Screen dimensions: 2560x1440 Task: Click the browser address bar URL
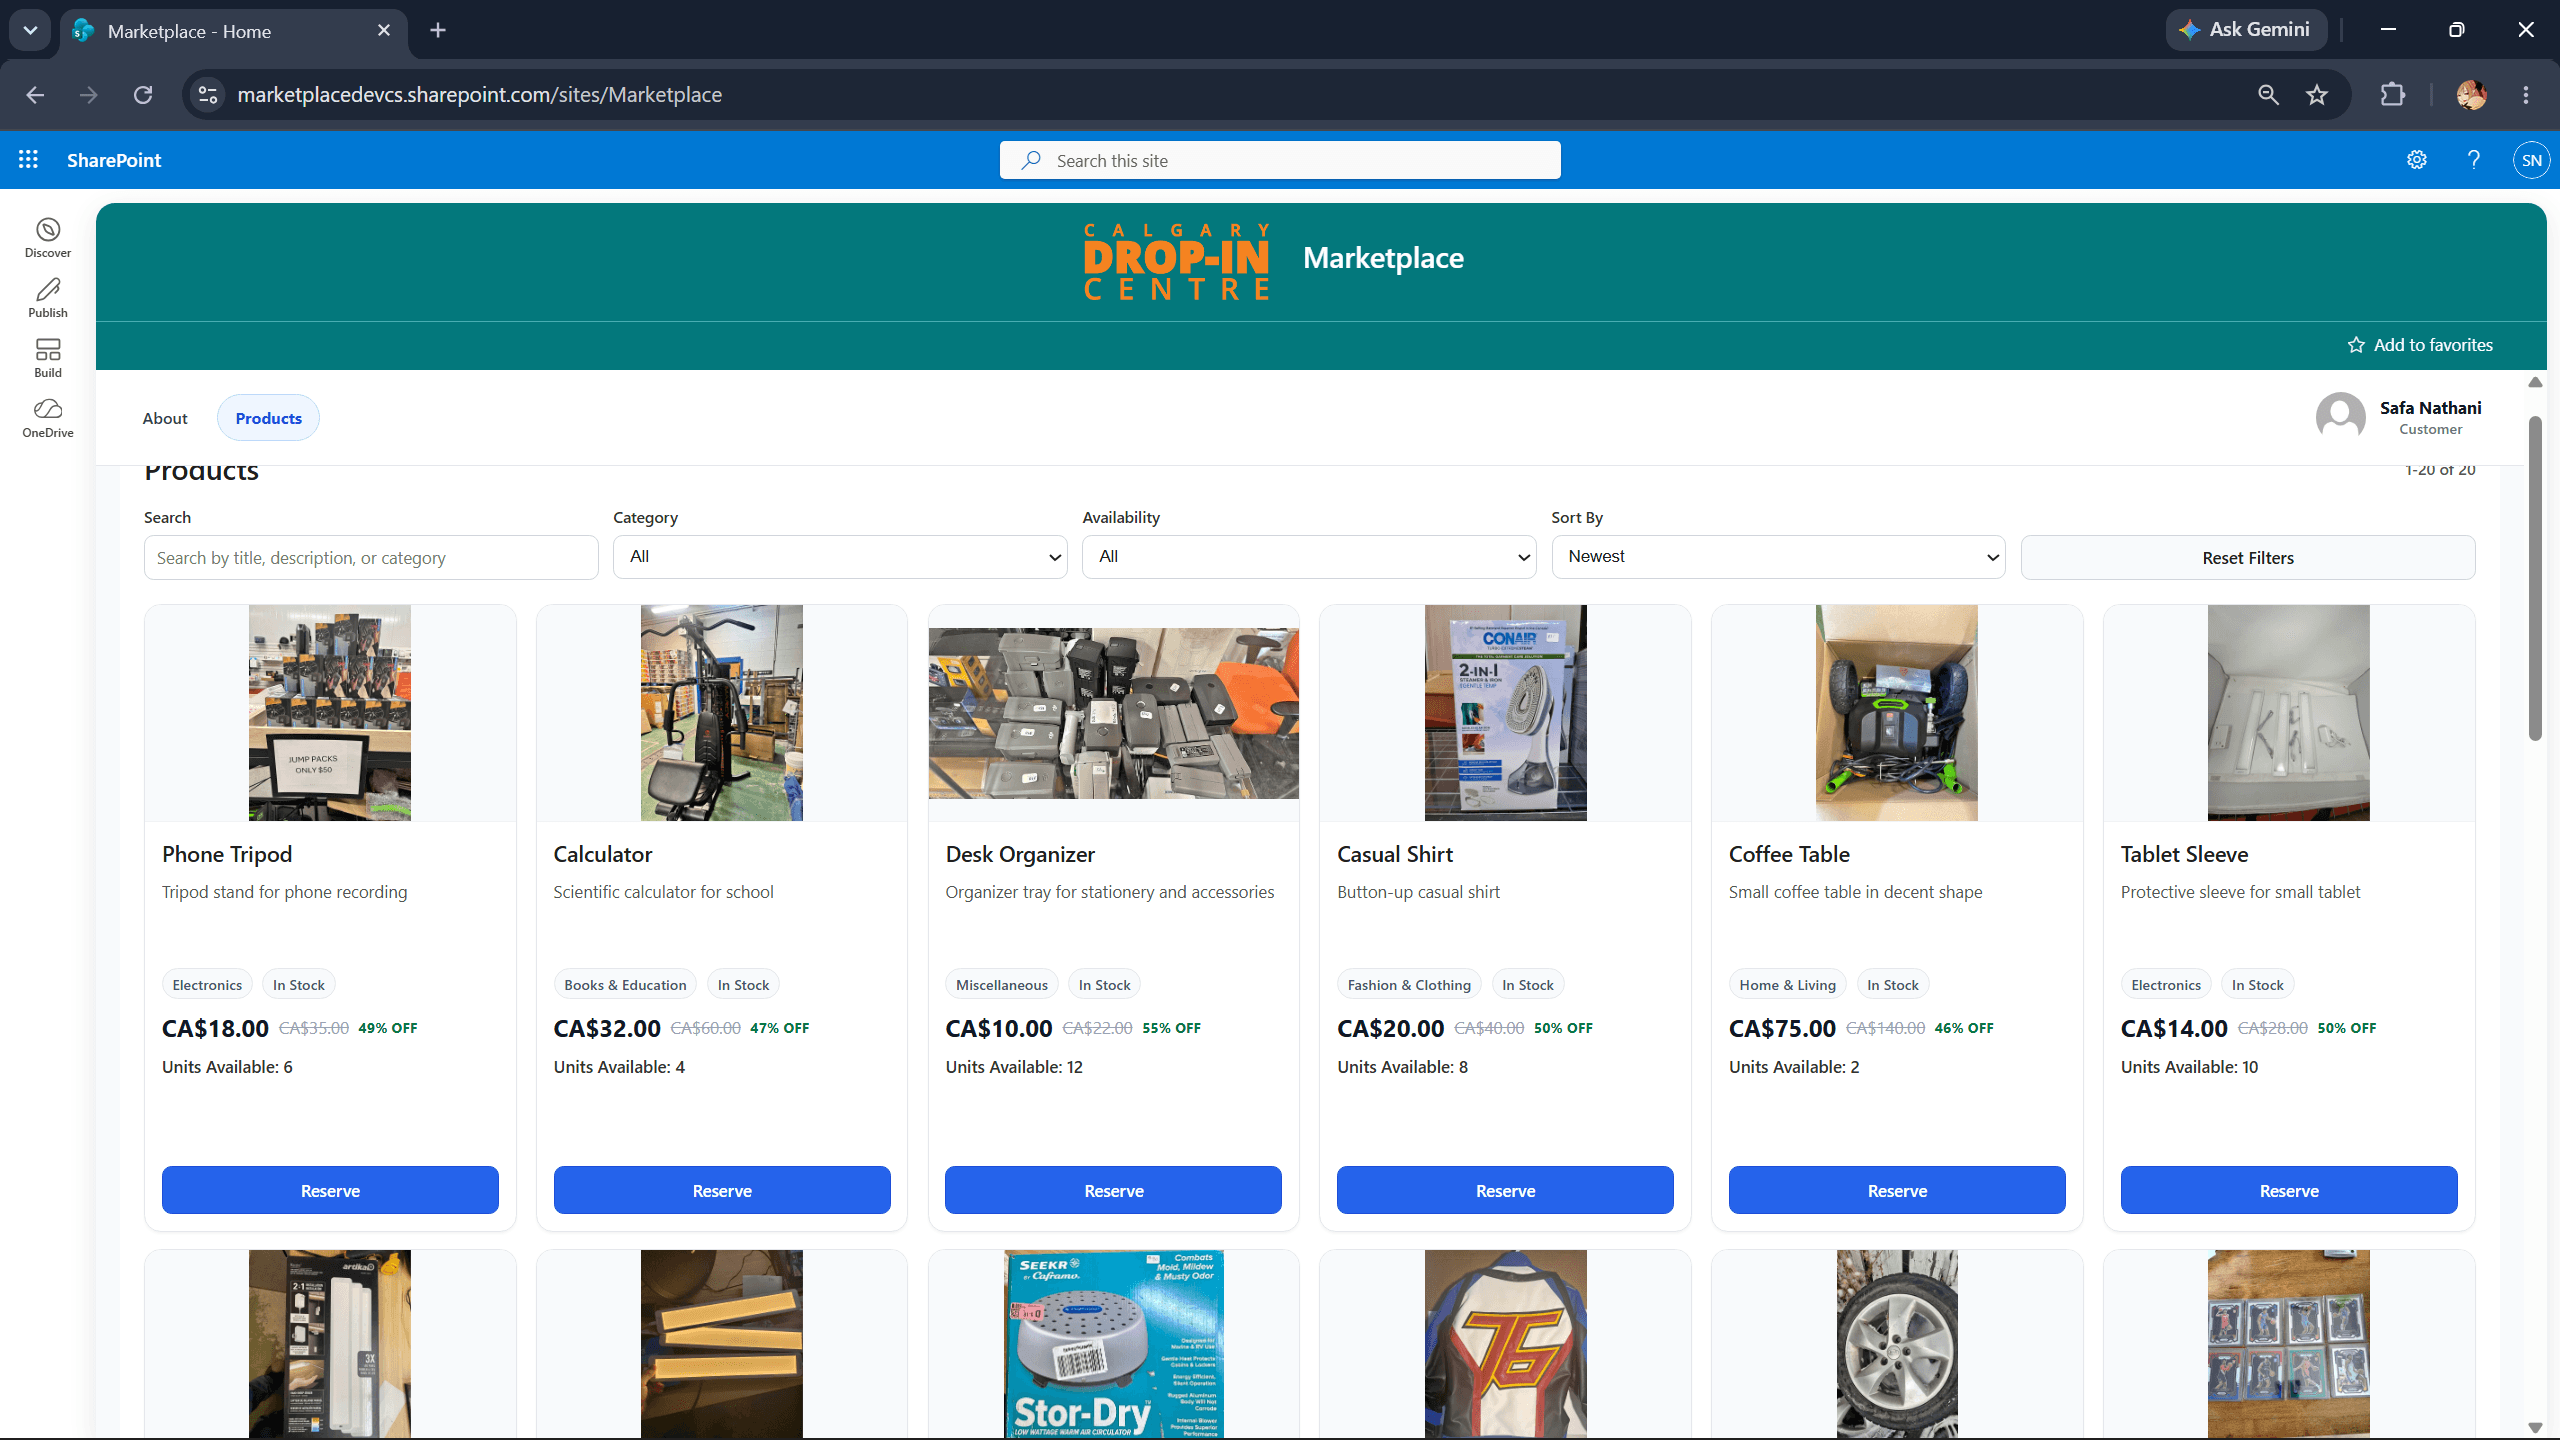pos(479,95)
